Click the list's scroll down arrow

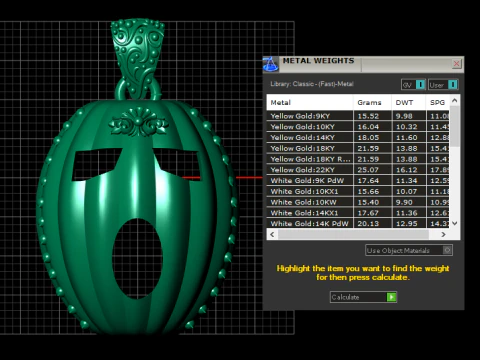coord(455,223)
